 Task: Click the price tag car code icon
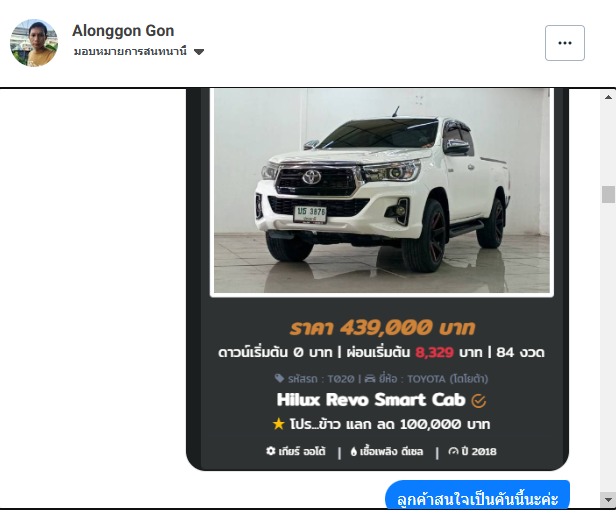[x=279, y=378]
